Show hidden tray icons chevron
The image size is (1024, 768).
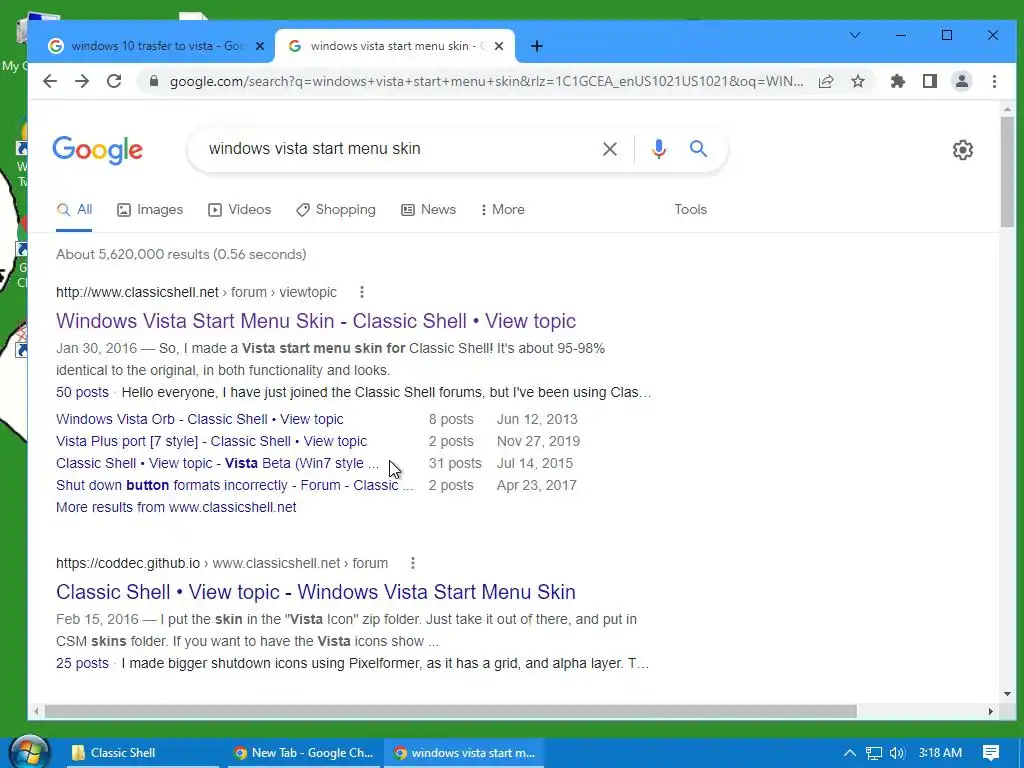(x=850, y=753)
